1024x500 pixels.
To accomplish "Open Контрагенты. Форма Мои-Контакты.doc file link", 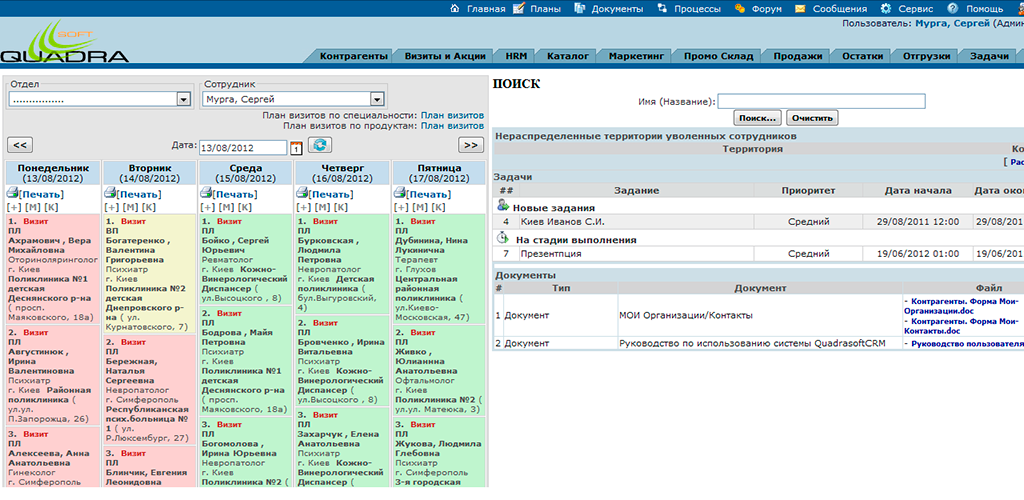I will tap(960, 326).
